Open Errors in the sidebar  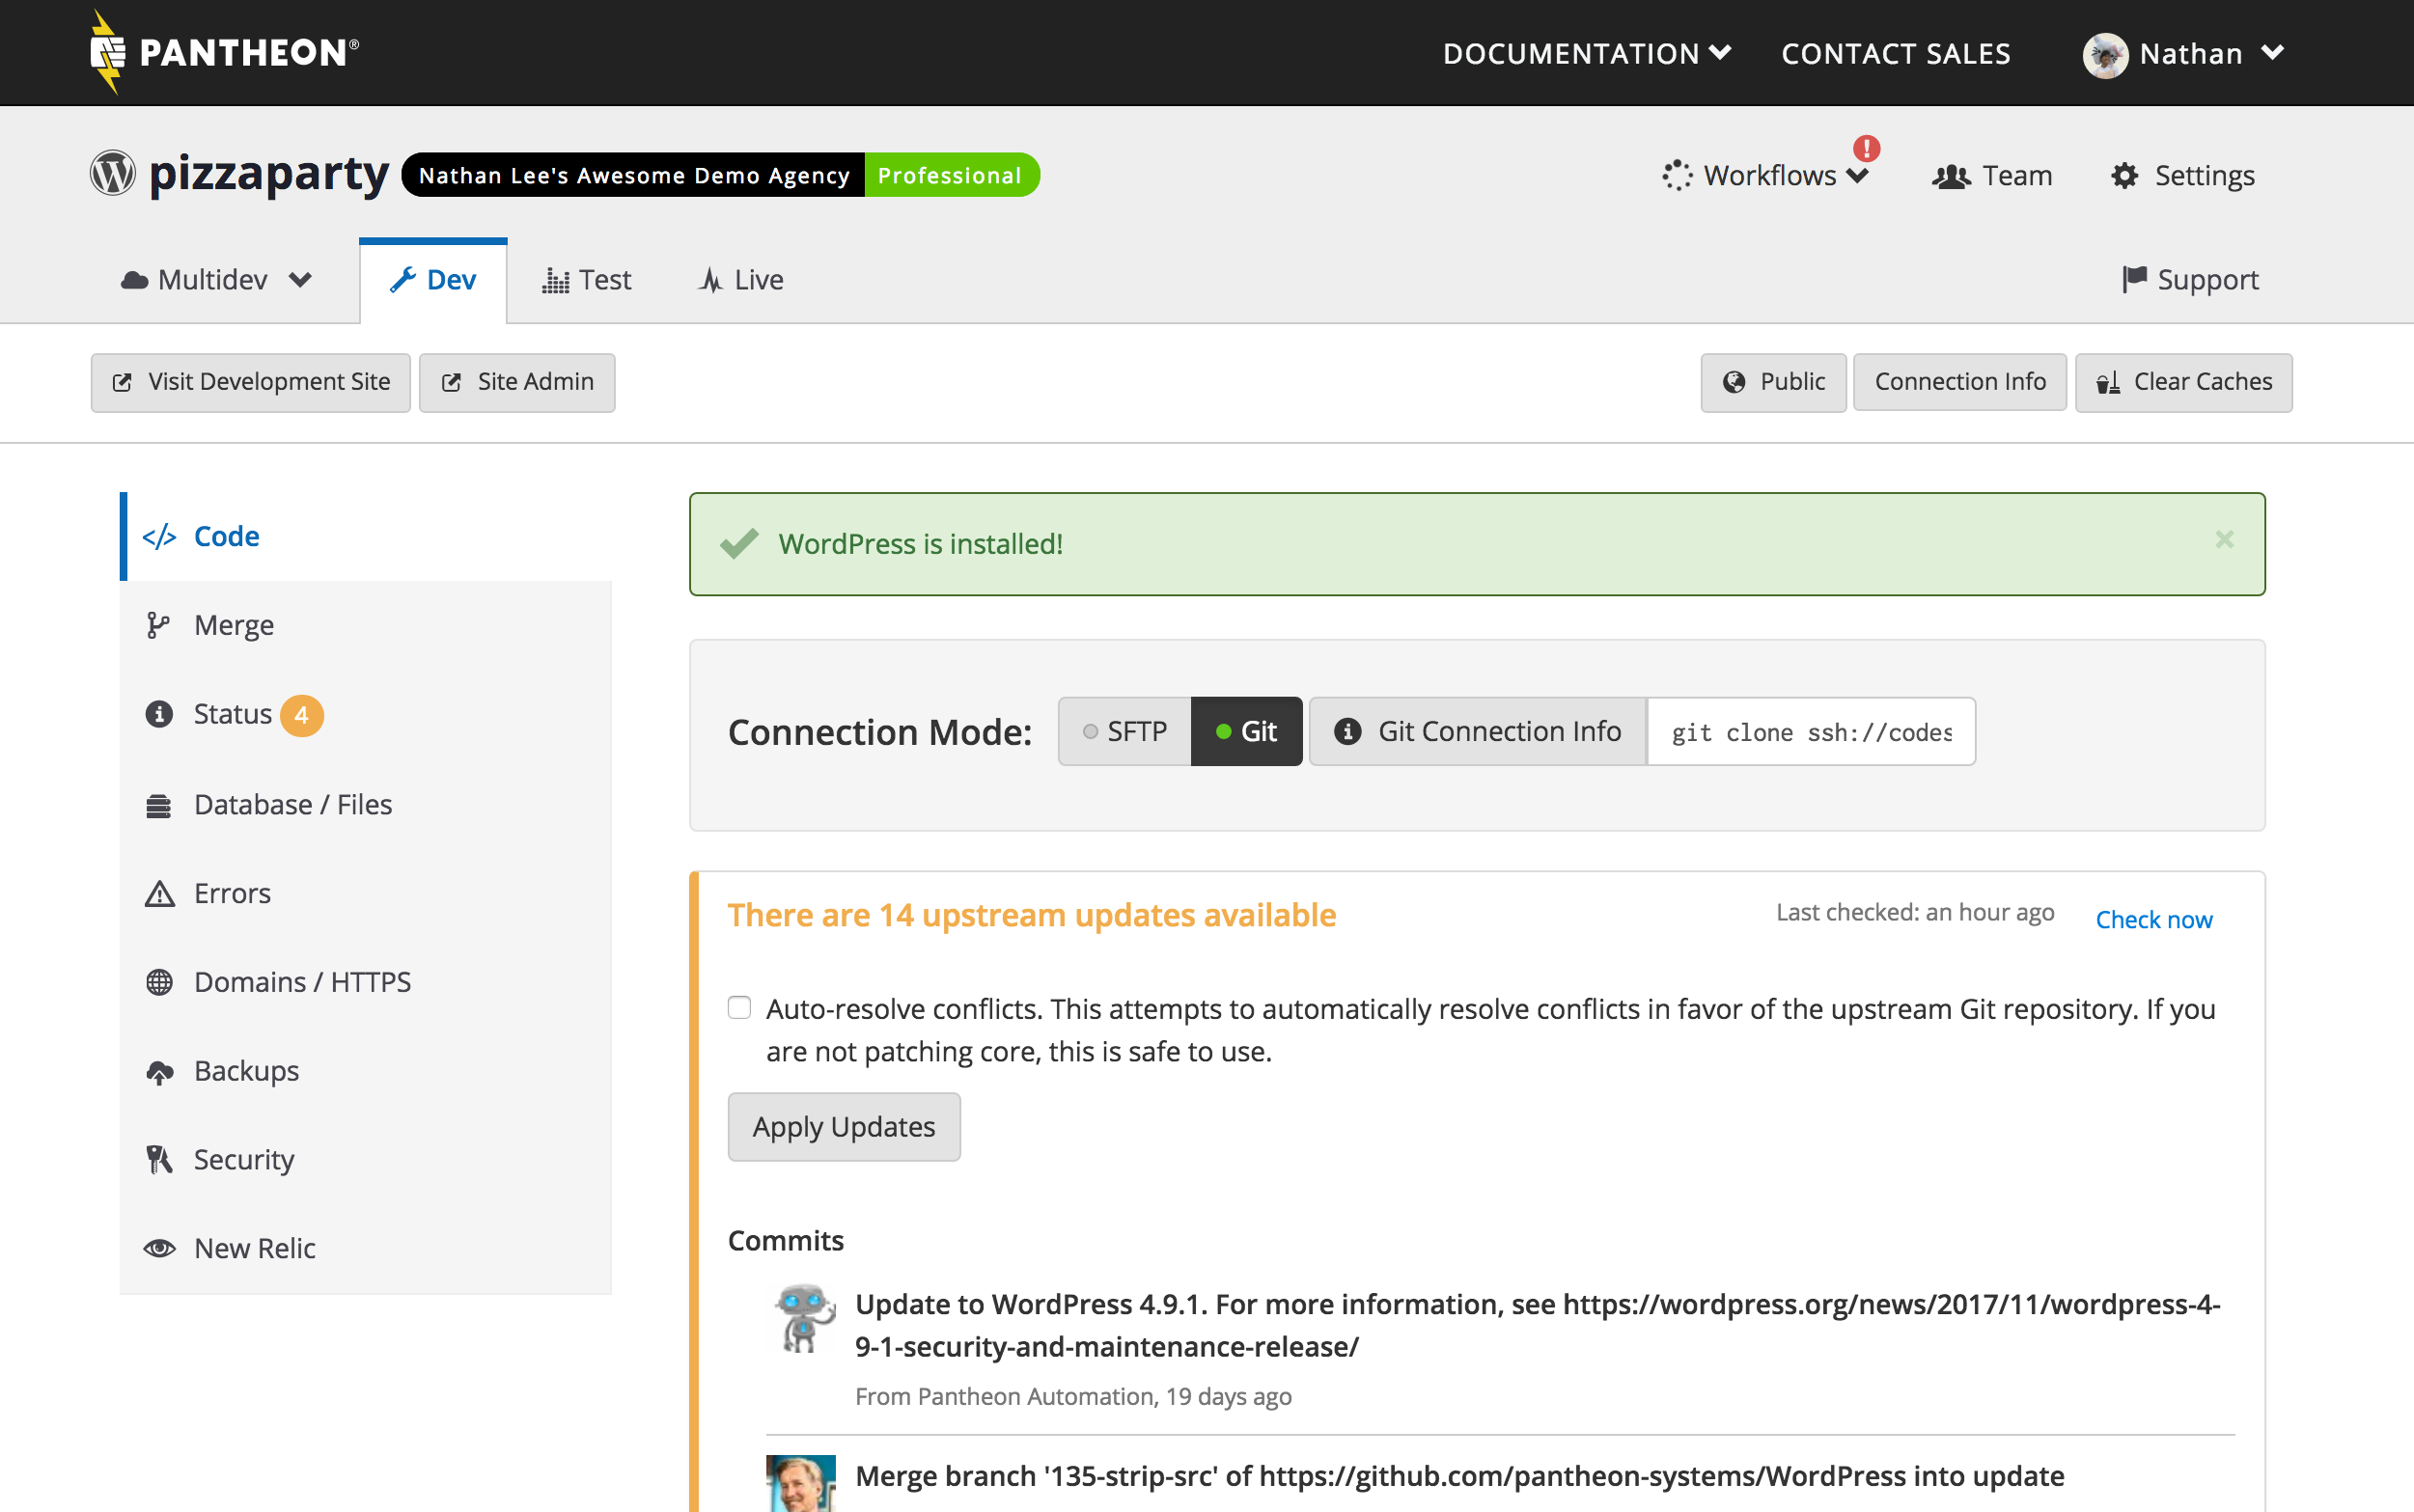365,893
